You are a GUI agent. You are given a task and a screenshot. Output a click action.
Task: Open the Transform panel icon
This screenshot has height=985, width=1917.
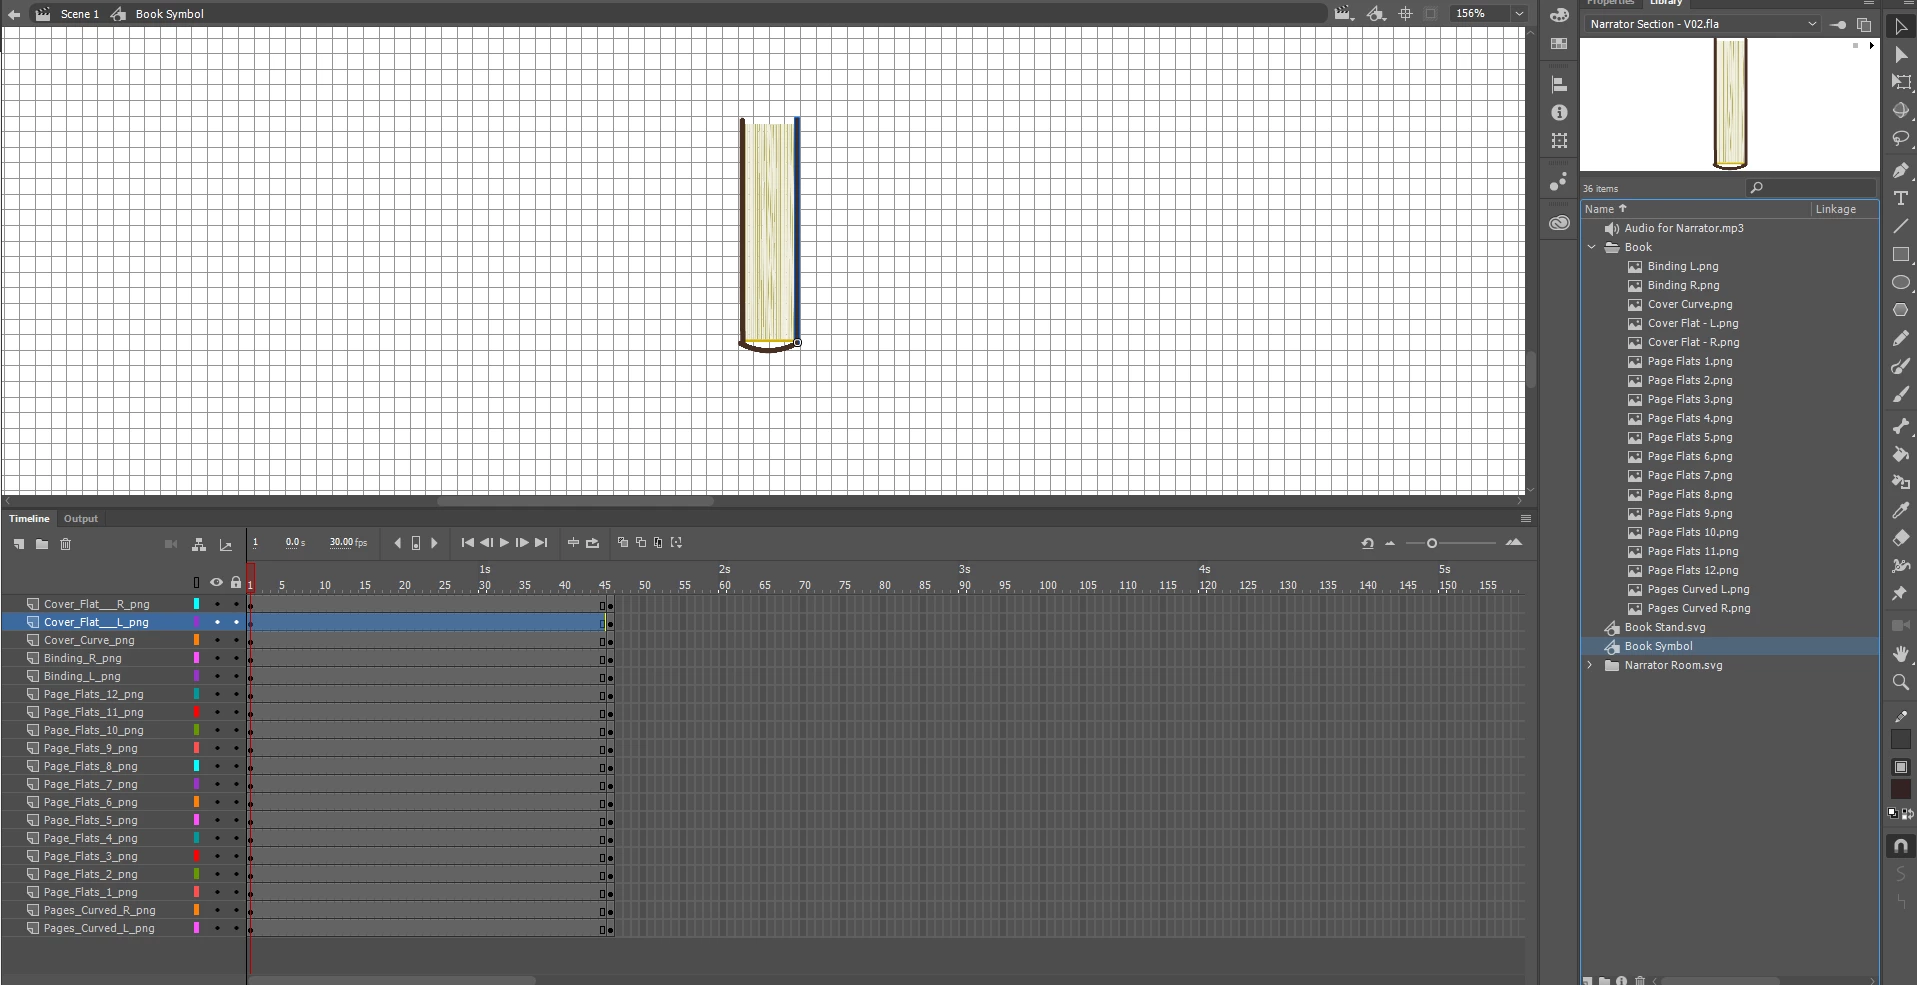[x=1559, y=141]
